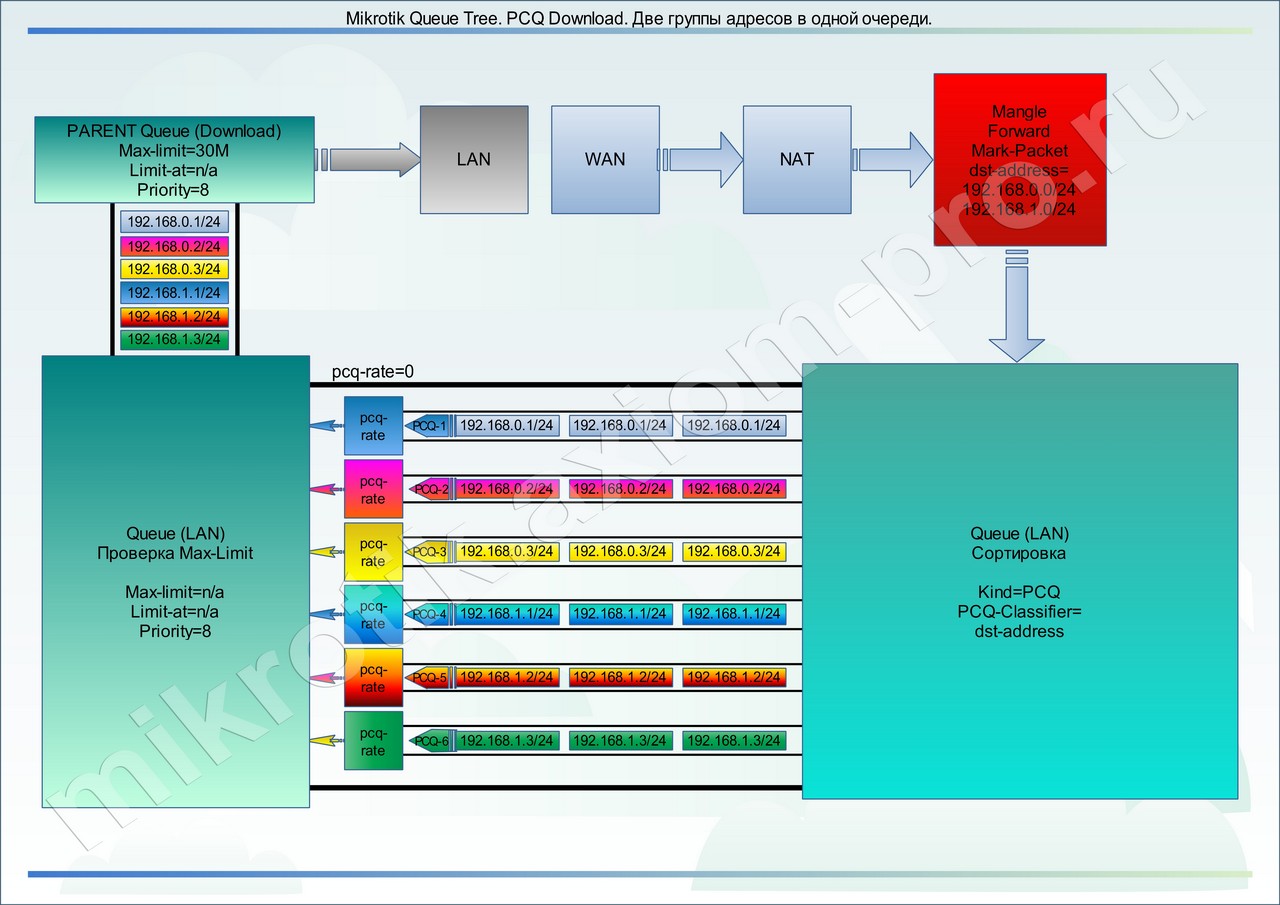1280x905 pixels.
Task: Click the small yellow arrow leaving the PCQ-3 pcq-rate box
Action: coord(326,552)
